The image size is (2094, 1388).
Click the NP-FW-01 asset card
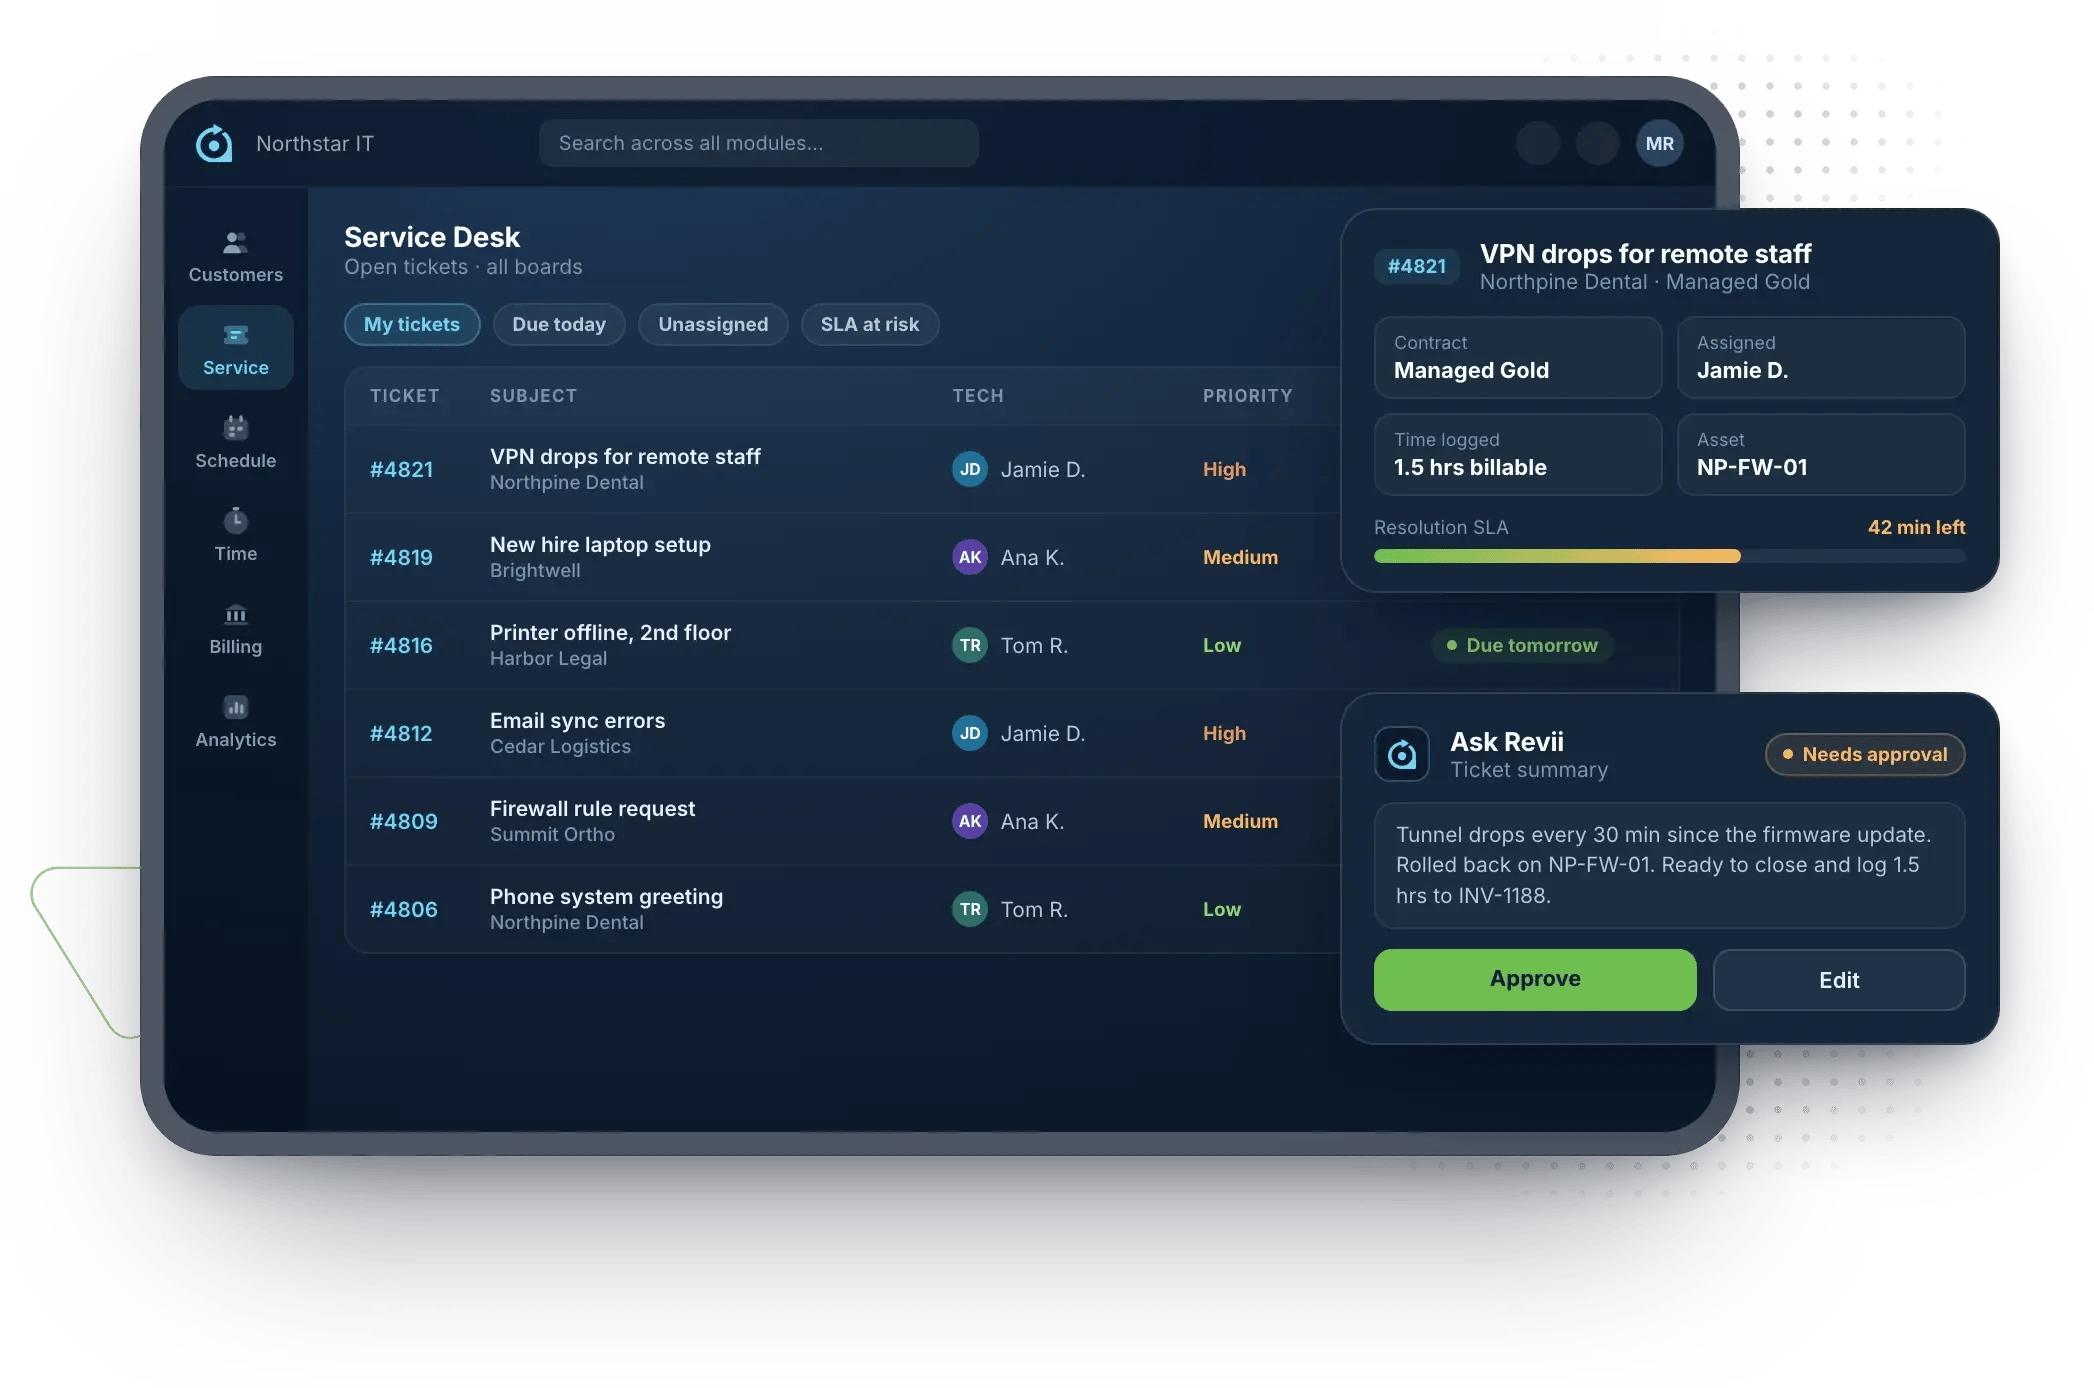point(1821,454)
